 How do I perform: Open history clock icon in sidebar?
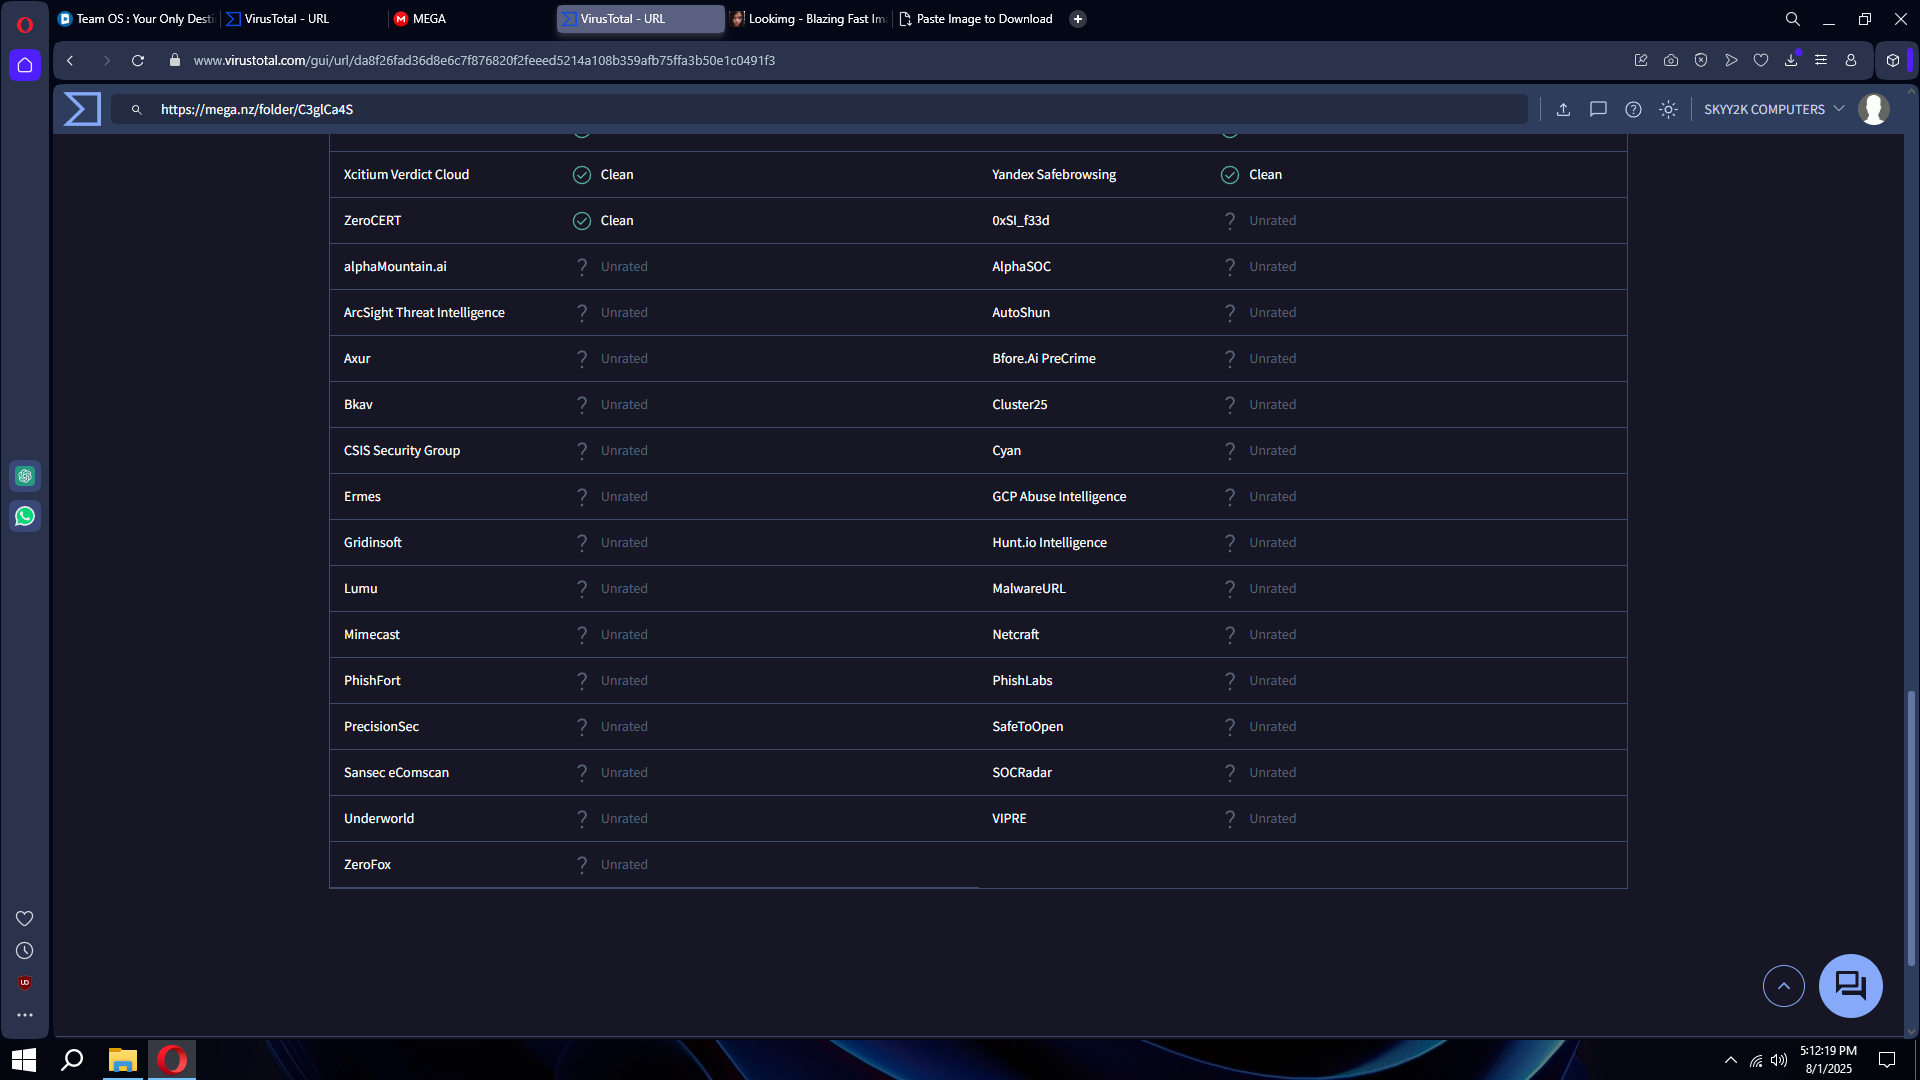(x=25, y=951)
